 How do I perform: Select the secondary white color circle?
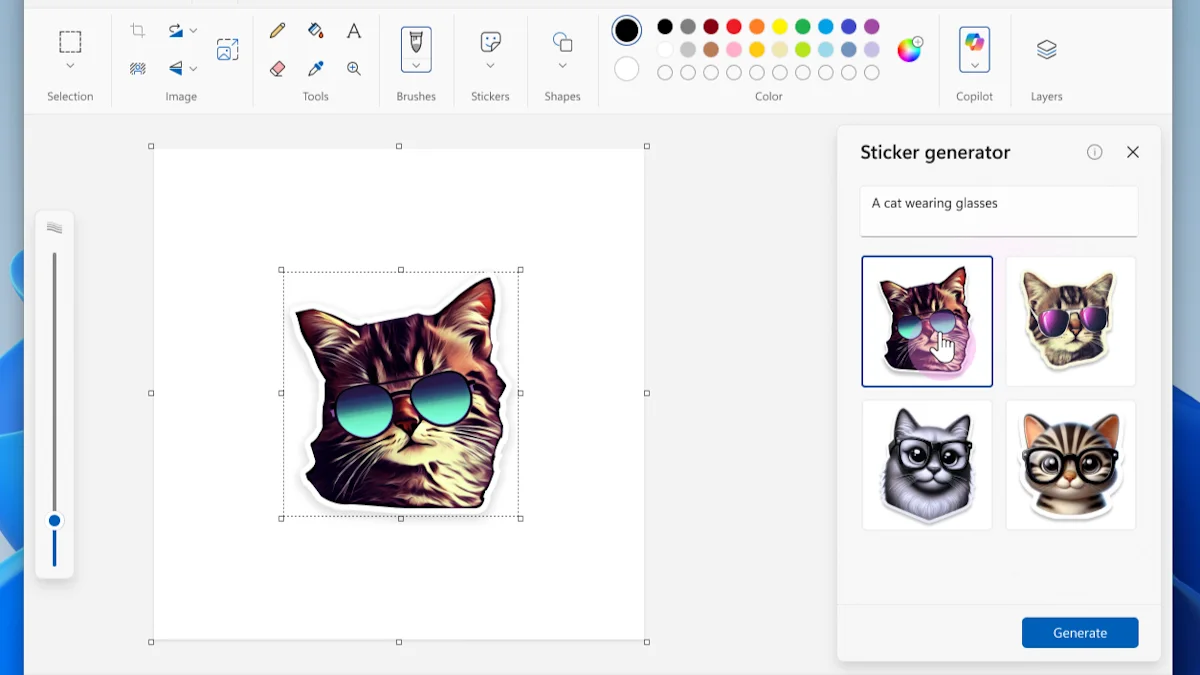627,69
